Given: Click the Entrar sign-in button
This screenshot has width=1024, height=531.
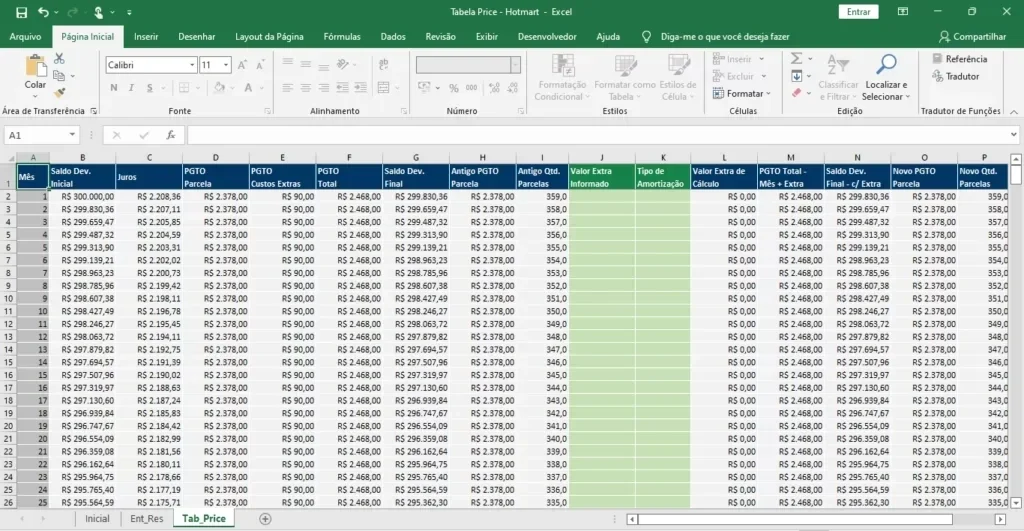Looking at the screenshot, I should click(x=858, y=12).
